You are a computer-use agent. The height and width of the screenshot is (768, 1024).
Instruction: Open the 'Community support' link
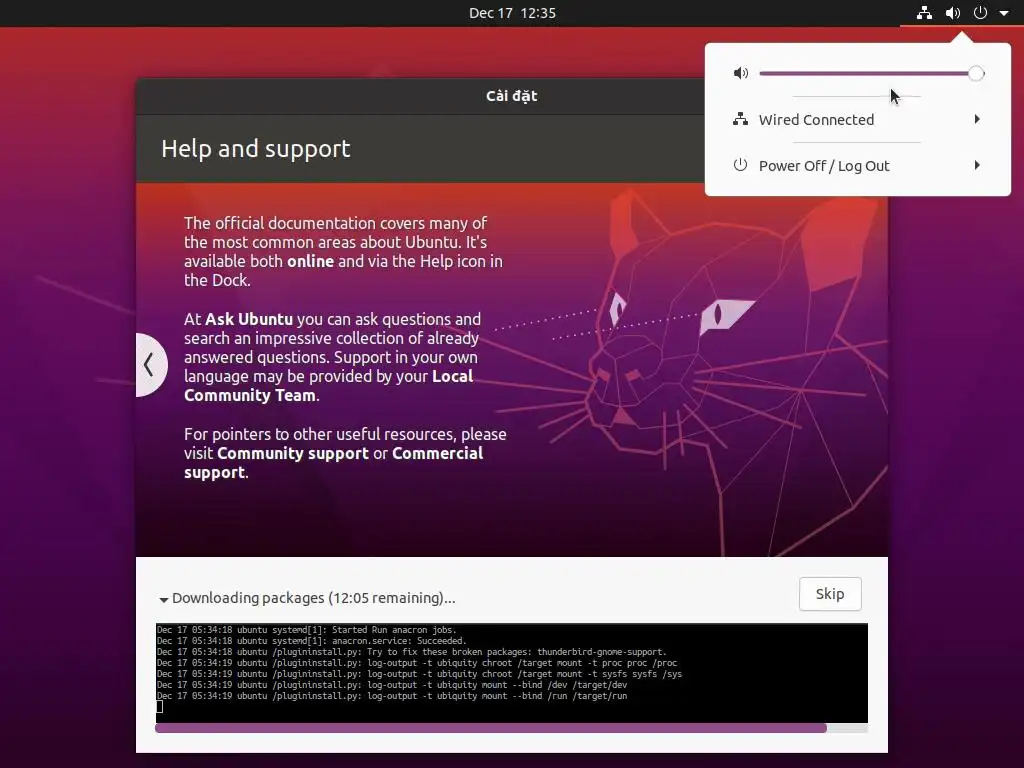point(293,453)
